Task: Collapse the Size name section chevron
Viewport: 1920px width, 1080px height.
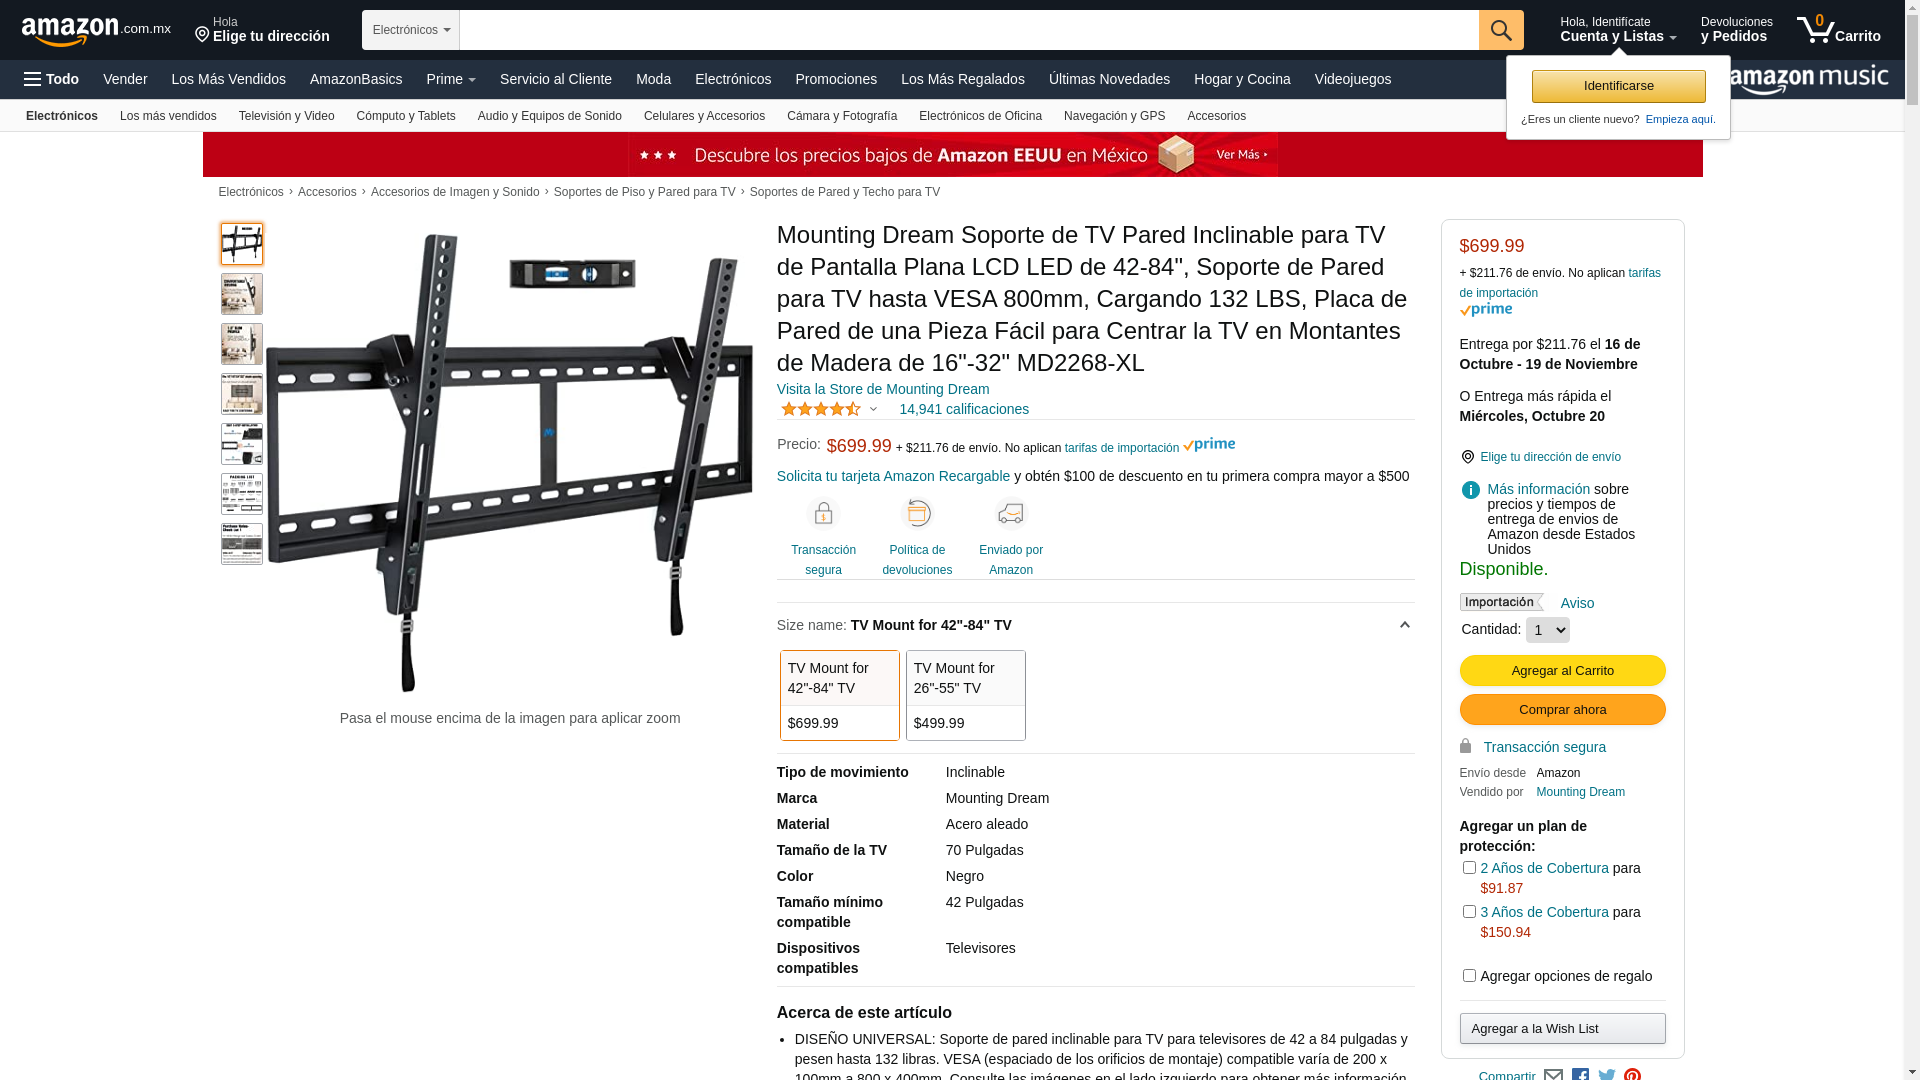Action: (x=1404, y=625)
